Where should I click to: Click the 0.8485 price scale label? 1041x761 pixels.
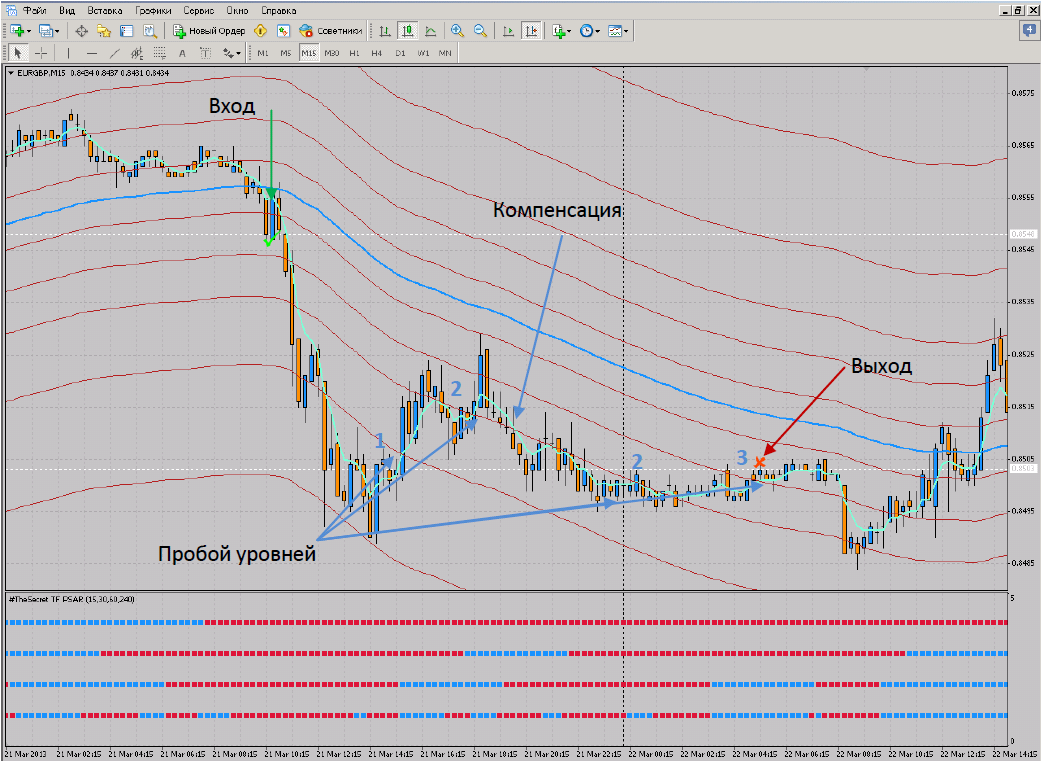pos(1023,563)
